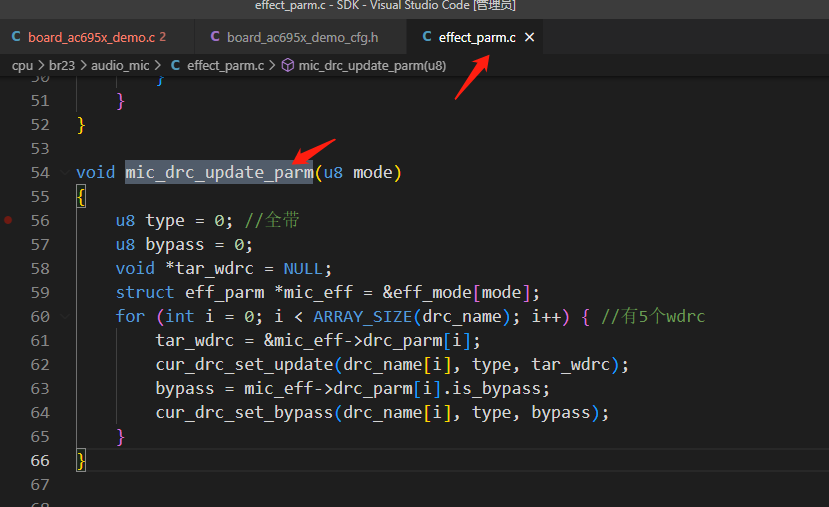The width and height of the screenshot is (829, 507).
Task: Click the u8 bypass declaration on line 57
Action: tap(184, 244)
